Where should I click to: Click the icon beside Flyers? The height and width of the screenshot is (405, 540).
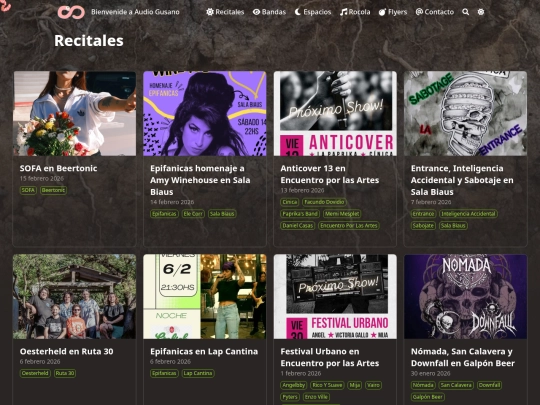tap(382, 12)
